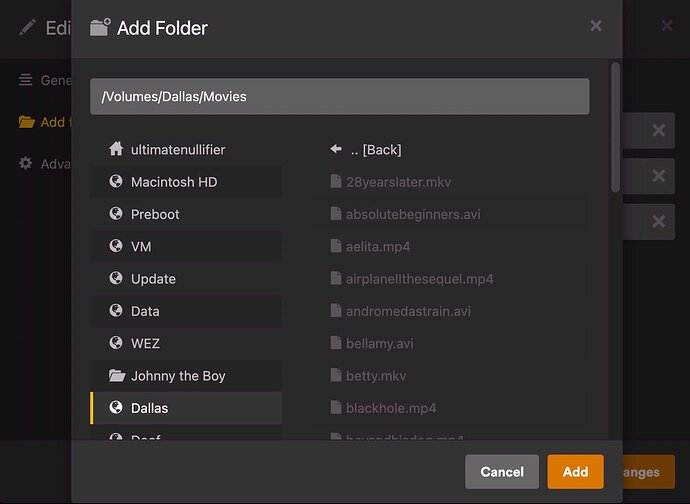Select the Update volume

[x=186, y=279]
